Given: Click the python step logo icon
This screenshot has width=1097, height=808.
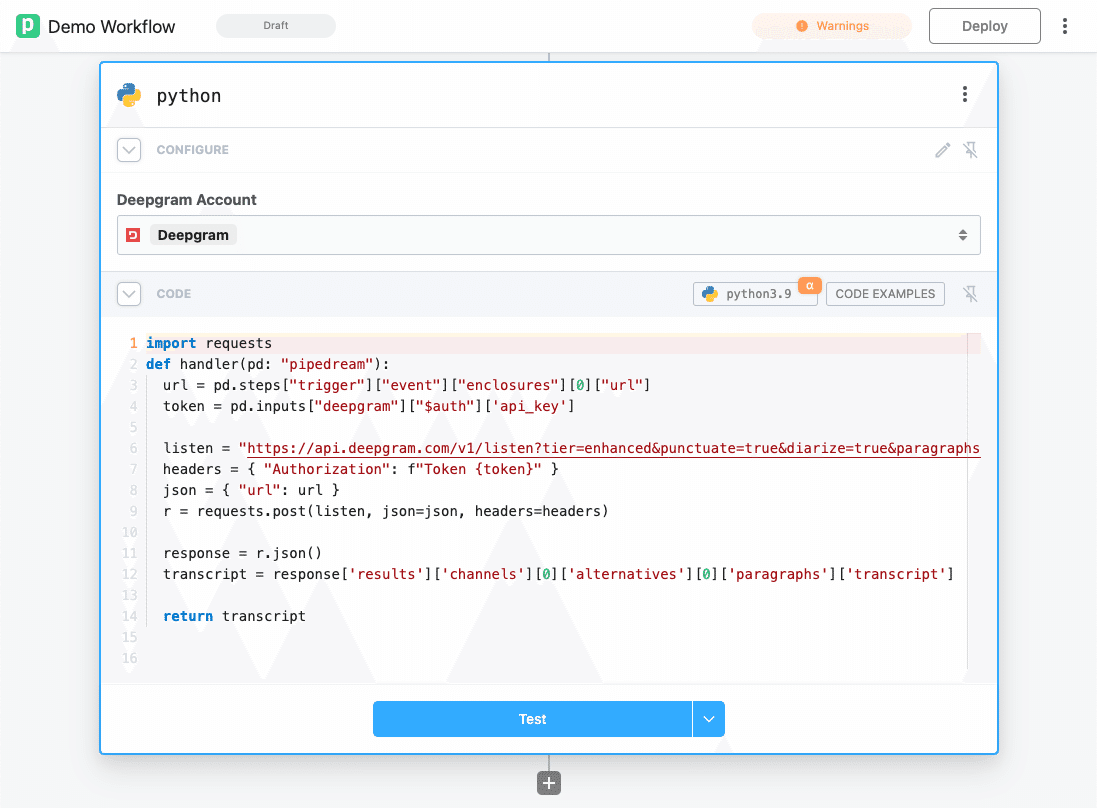Looking at the screenshot, I should (129, 95).
